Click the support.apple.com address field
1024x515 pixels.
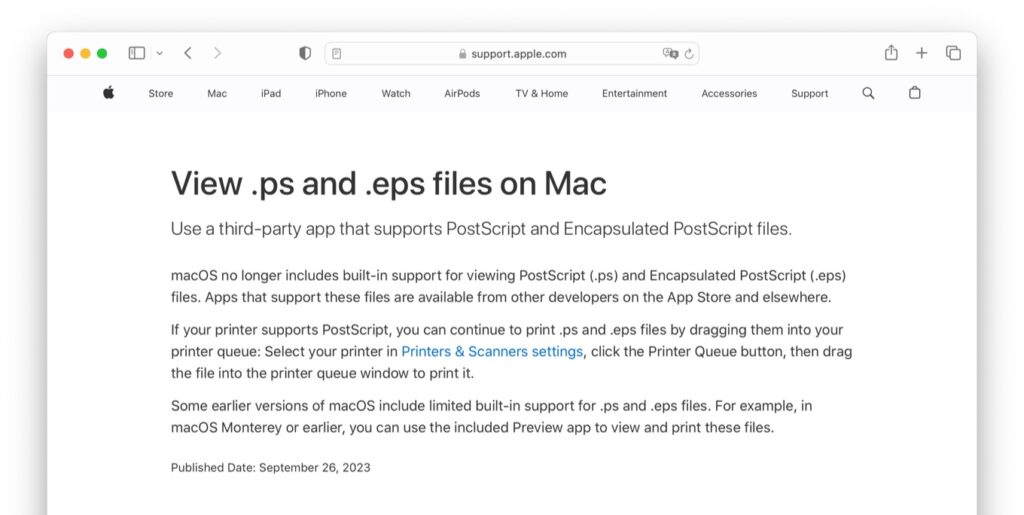(x=511, y=54)
